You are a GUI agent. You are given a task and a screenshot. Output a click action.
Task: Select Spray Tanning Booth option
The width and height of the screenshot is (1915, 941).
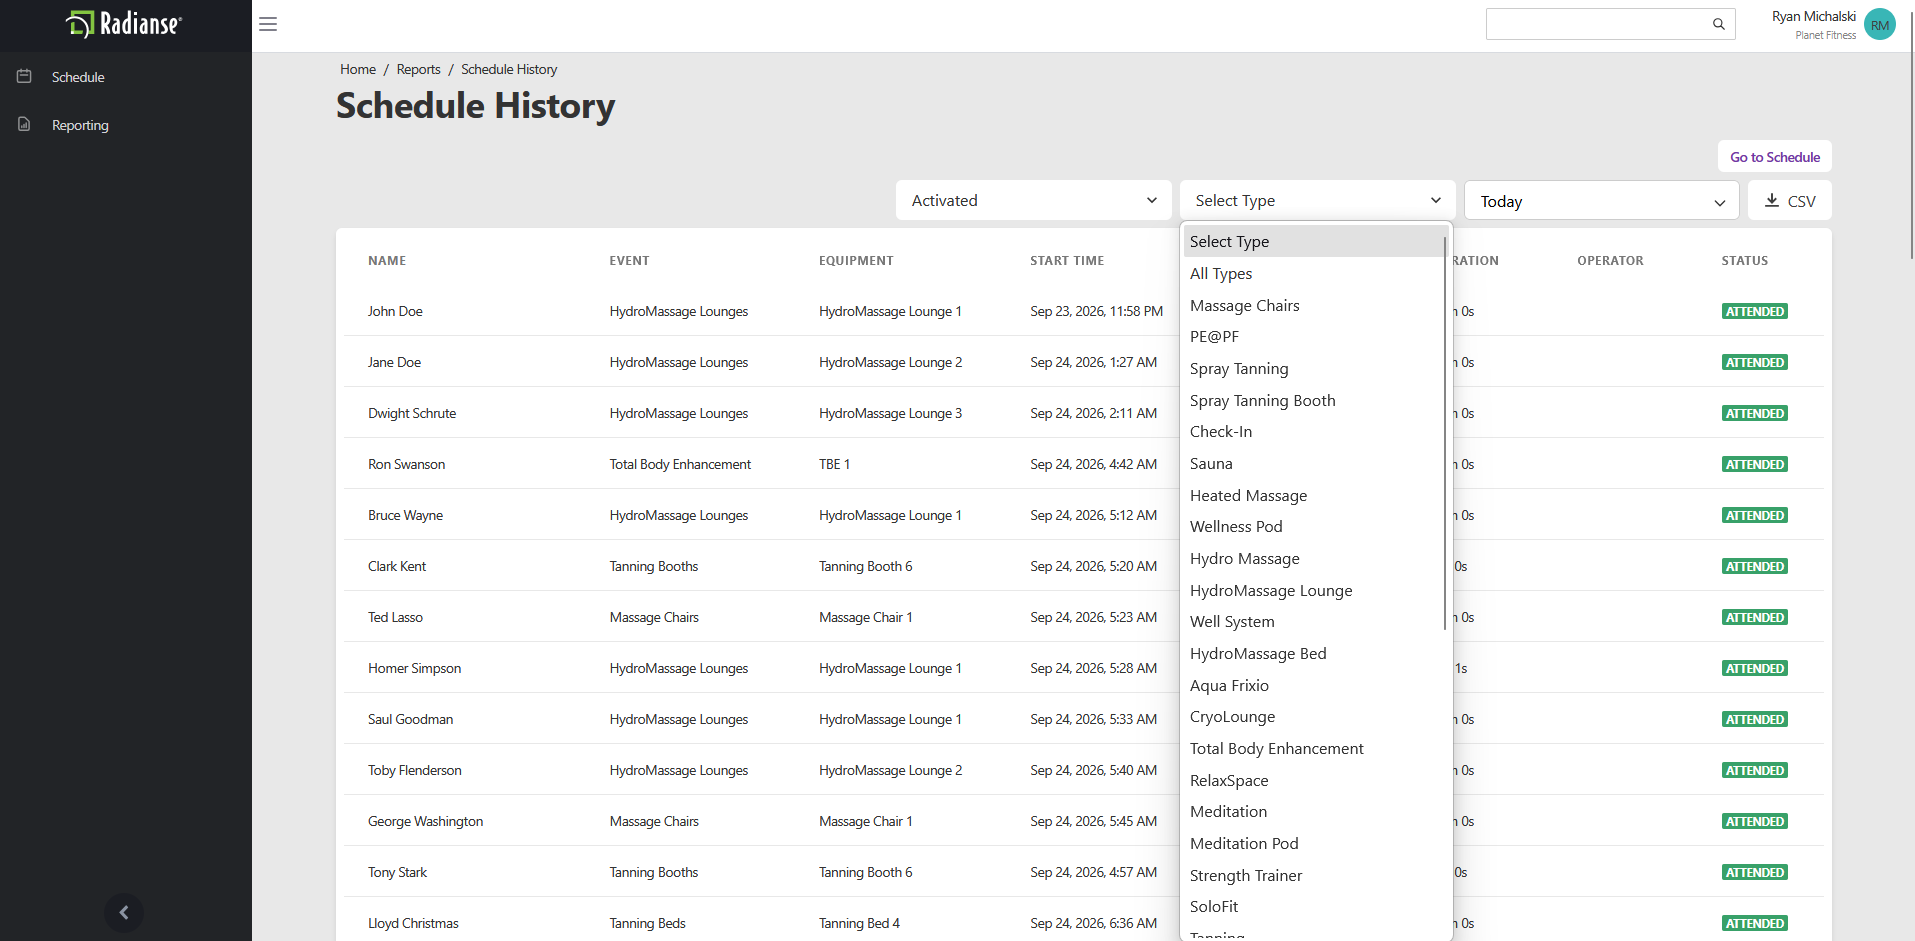tap(1314, 400)
